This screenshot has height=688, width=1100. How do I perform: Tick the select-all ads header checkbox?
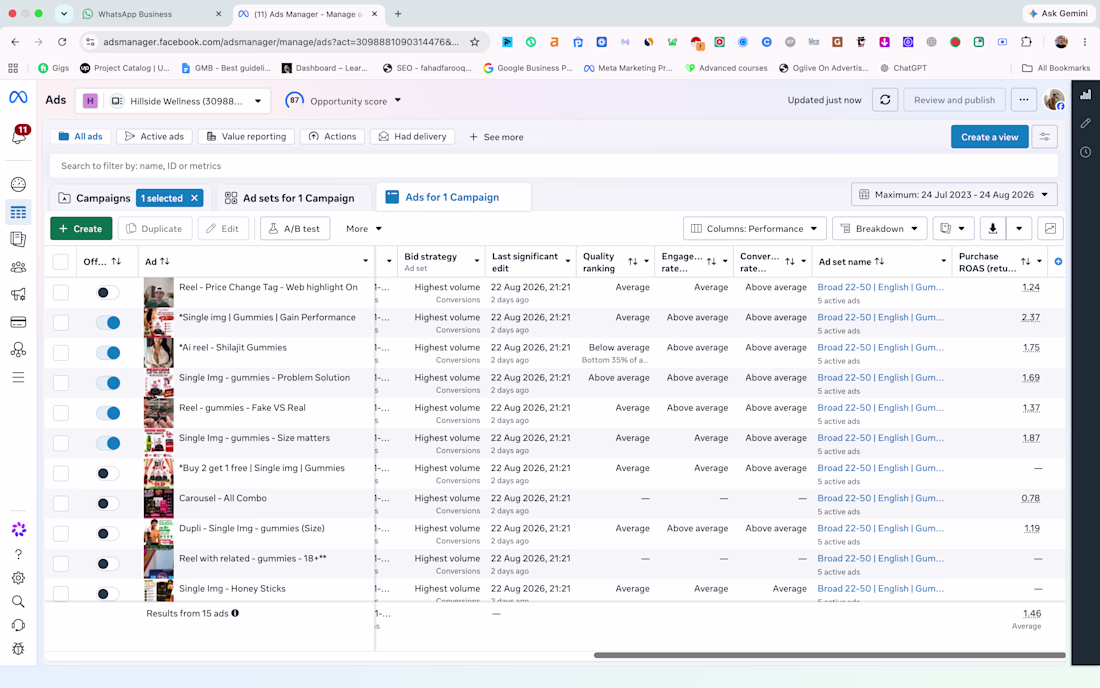point(61,262)
